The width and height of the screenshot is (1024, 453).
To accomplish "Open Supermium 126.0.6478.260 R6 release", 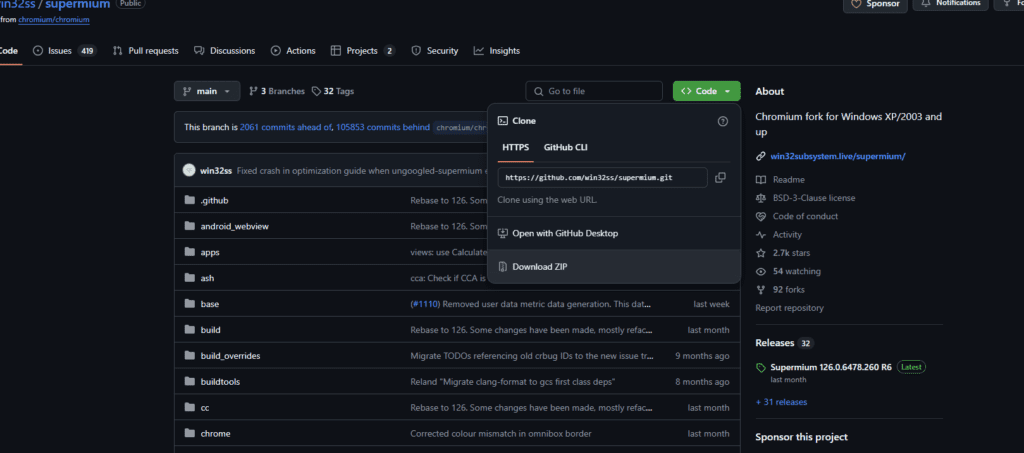I will click(831, 367).
